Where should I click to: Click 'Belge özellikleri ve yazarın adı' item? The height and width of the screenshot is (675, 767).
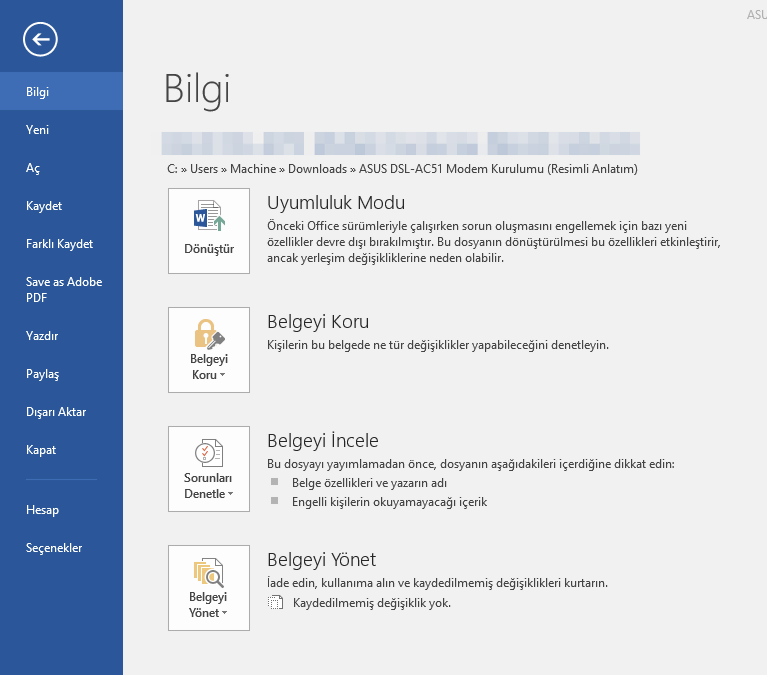[369, 483]
